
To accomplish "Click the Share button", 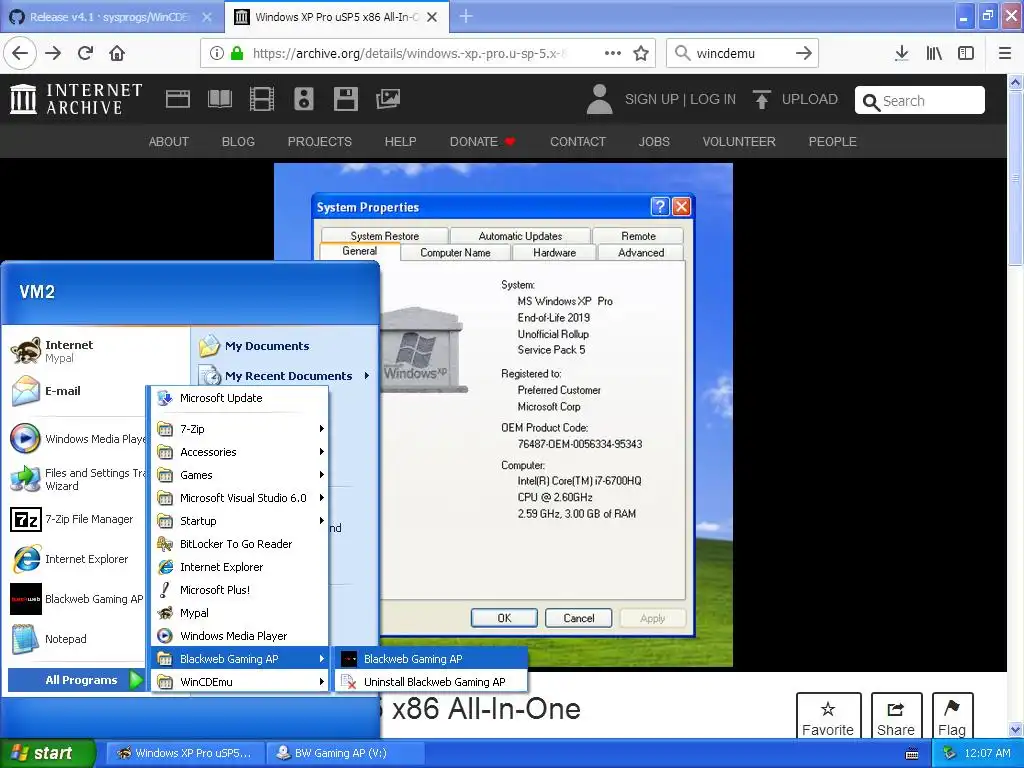I will tap(896, 716).
